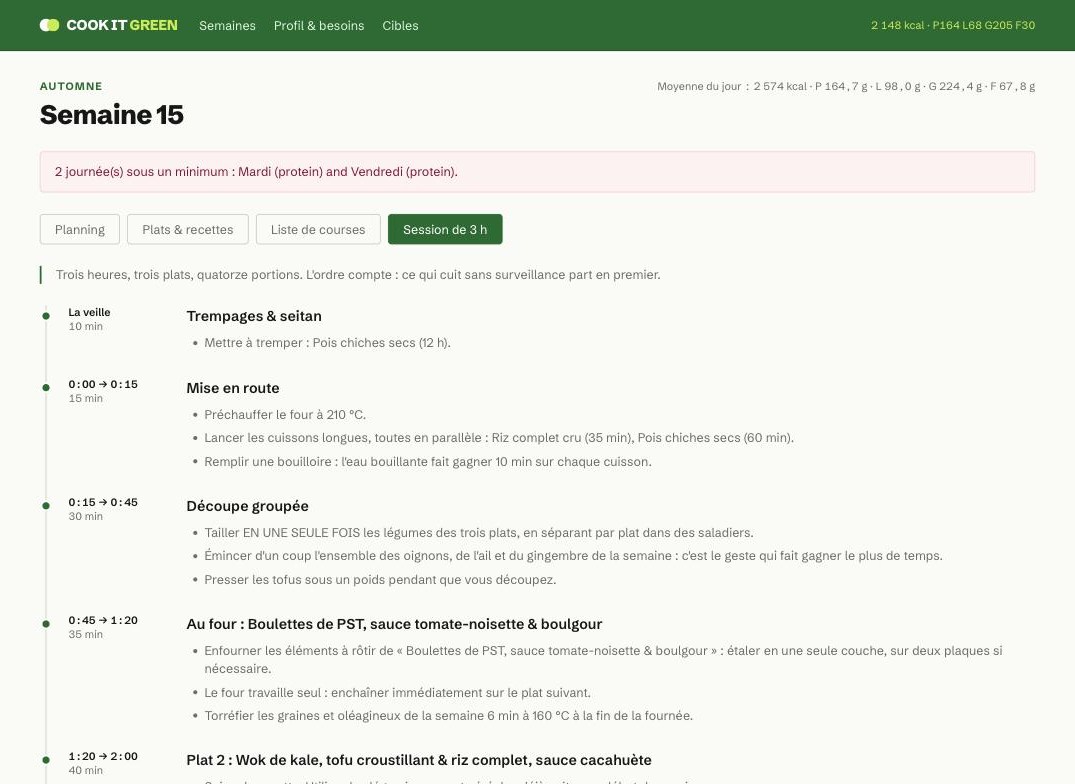Select the AUTOMNE season label
The height and width of the screenshot is (784, 1075).
coord(71,86)
